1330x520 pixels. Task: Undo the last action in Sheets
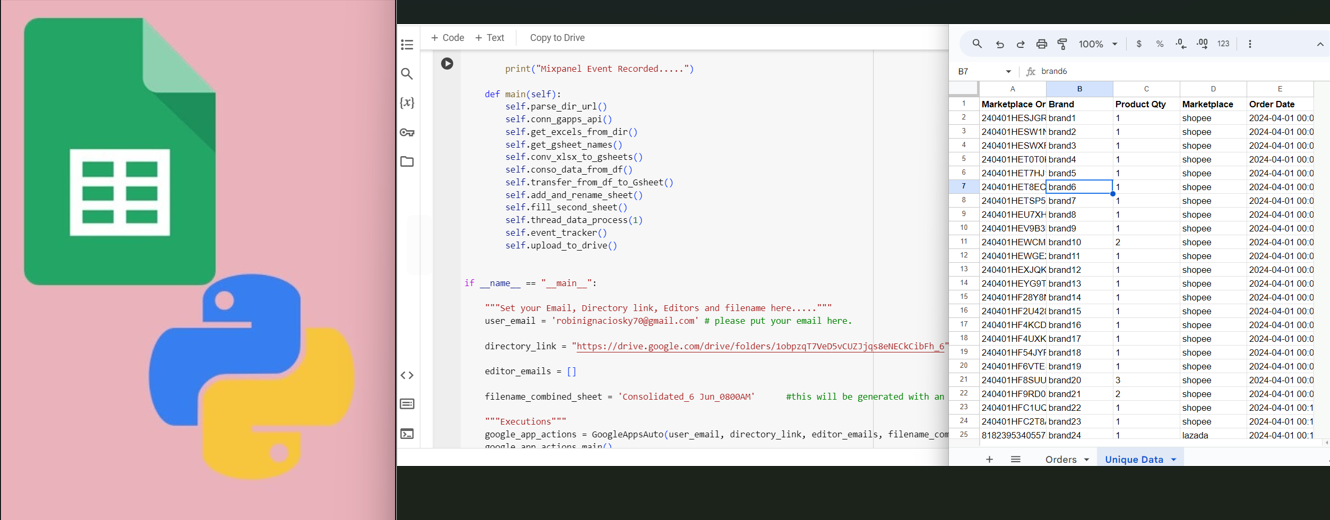tap(999, 44)
